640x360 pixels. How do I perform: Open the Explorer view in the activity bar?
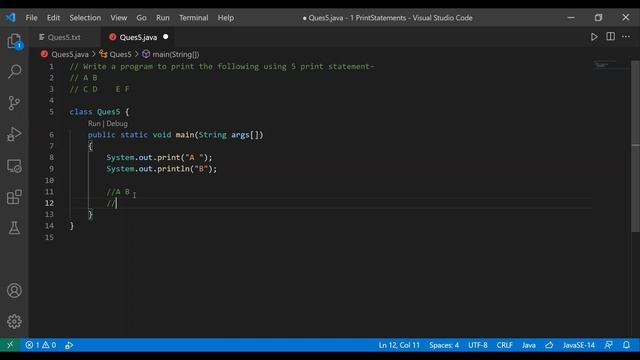pos(14,41)
